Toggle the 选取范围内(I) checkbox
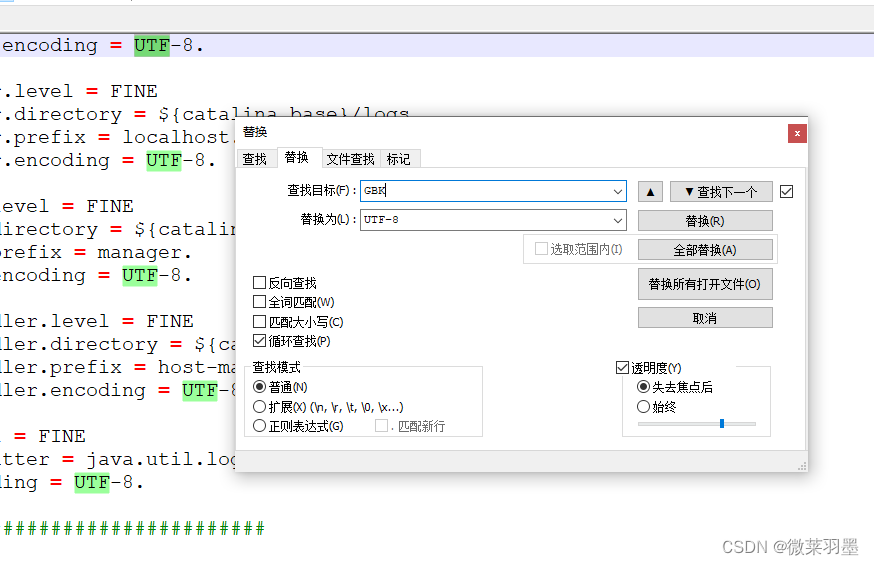The width and height of the screenshot is (874, 565). pyautogui.click(x=541, y=249)
